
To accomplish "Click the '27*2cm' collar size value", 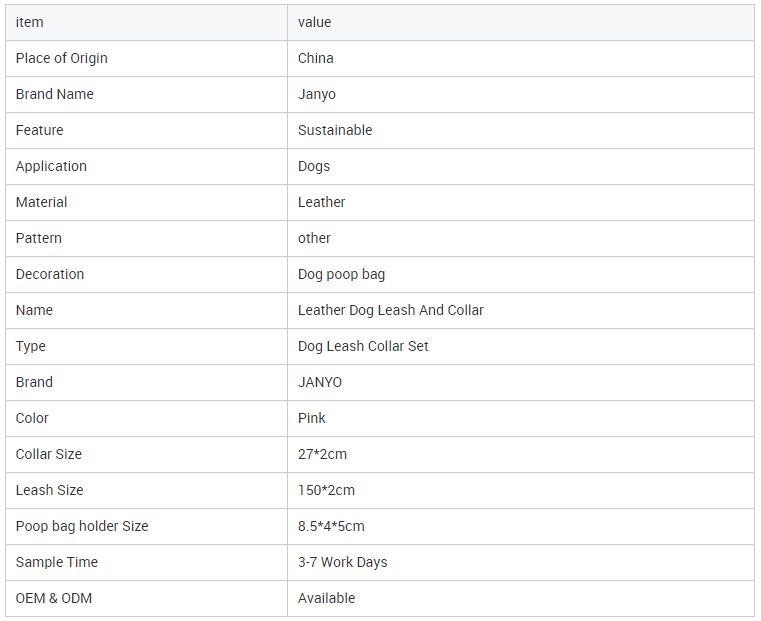I will click(x=322, y=454).
